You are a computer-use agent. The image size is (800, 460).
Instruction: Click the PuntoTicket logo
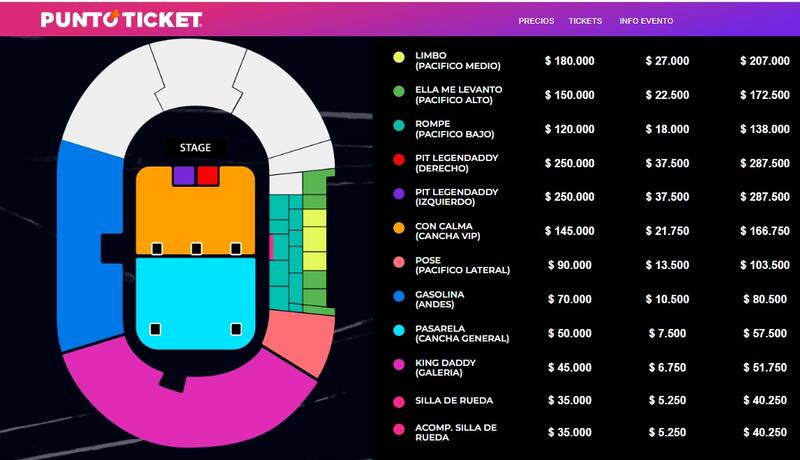121,20
